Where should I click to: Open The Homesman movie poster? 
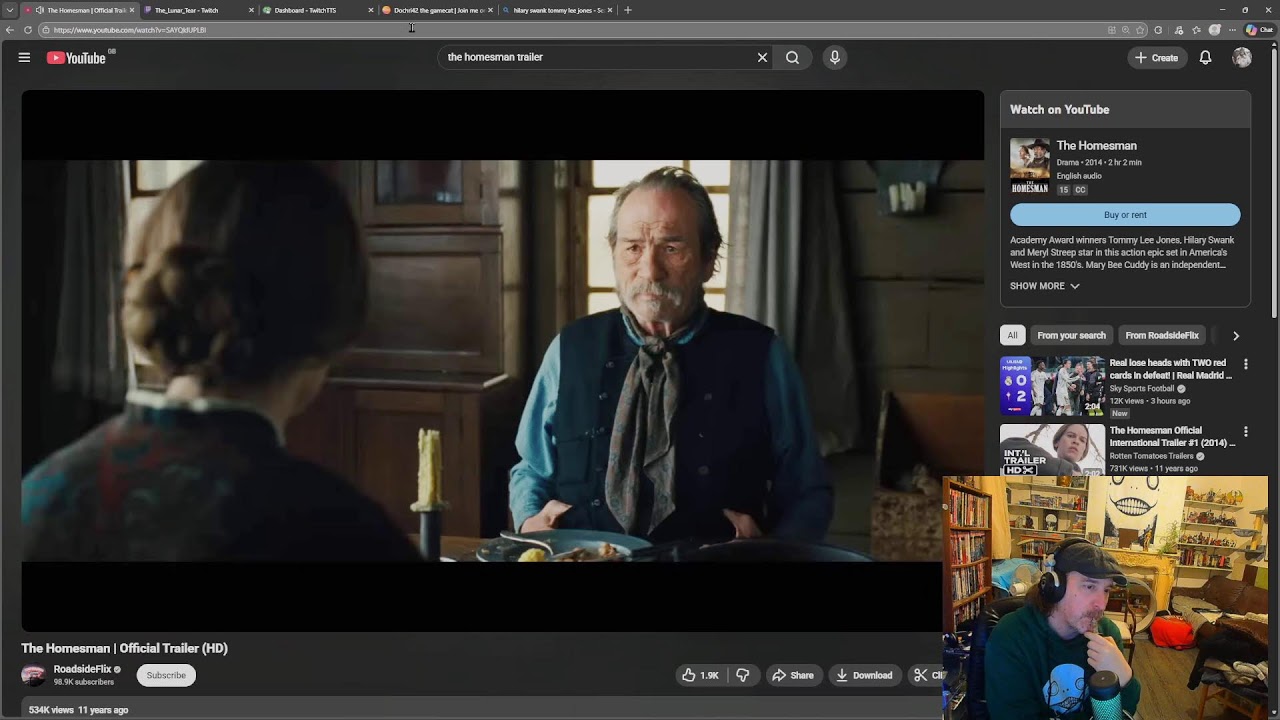tap(1030, 166)
